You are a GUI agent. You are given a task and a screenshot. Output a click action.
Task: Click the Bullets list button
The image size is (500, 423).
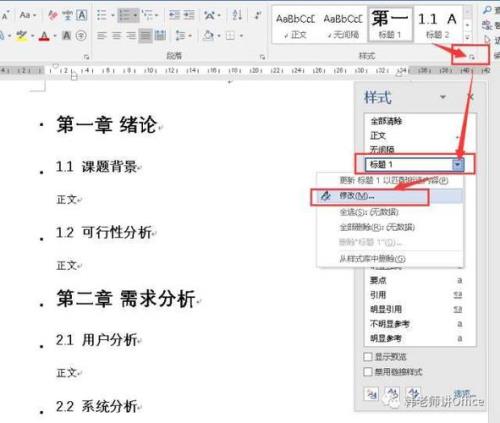pos(102,15)
